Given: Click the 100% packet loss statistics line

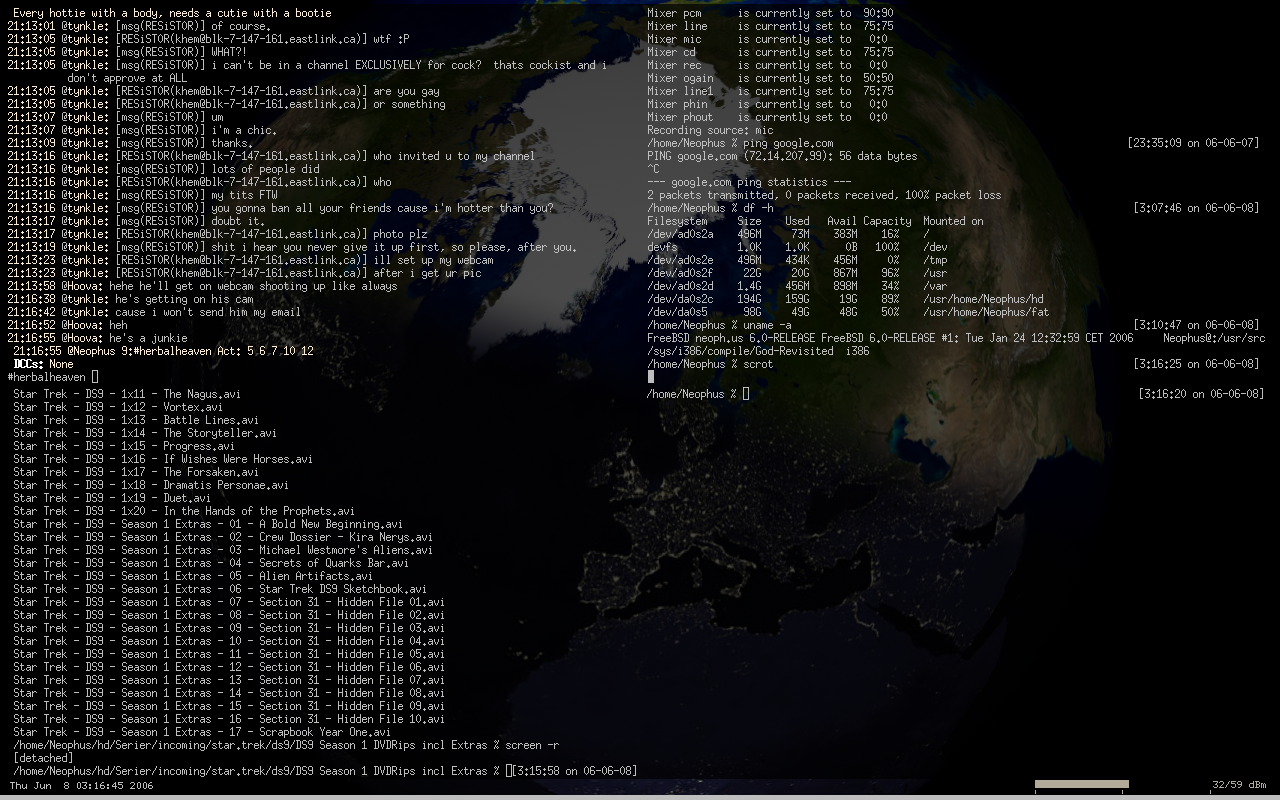Looking at the screenshot, I should pyautogui.click(x=824, y=195).
